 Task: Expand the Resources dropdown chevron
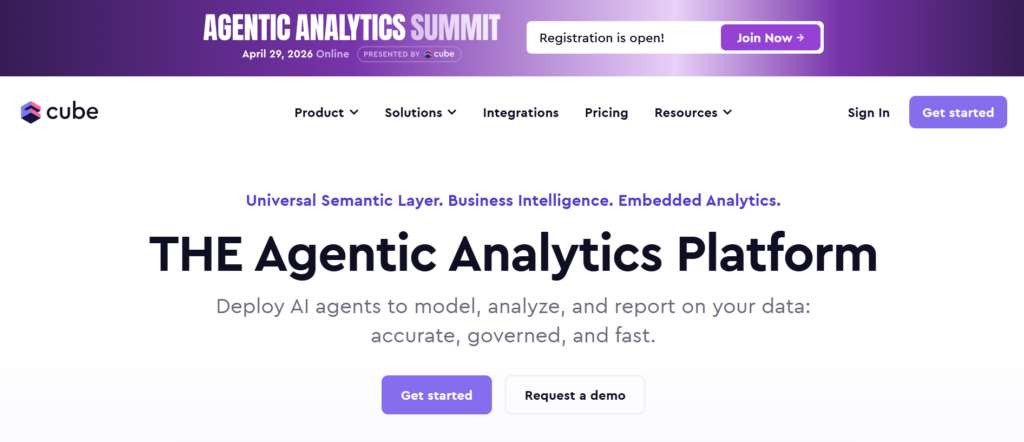click(x=727, y=113)
